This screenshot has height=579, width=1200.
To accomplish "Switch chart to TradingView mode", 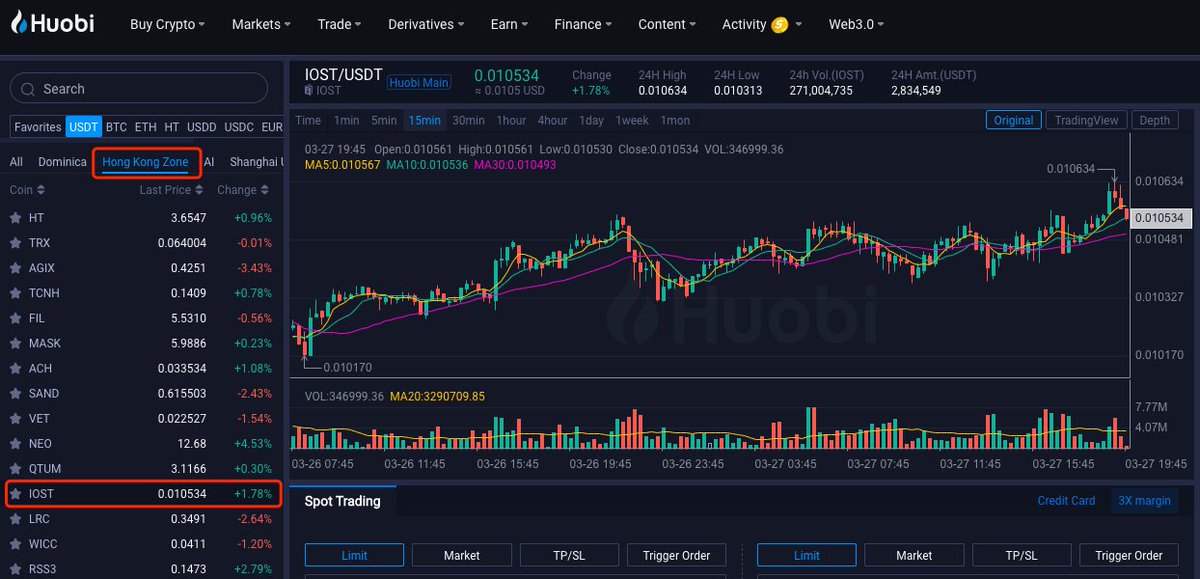I will (x=1087, y=120).
